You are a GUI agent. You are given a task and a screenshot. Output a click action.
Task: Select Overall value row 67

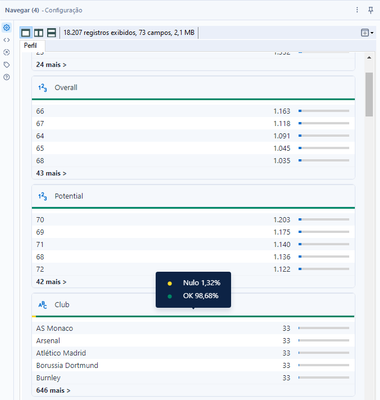click(x=193, y=123)
